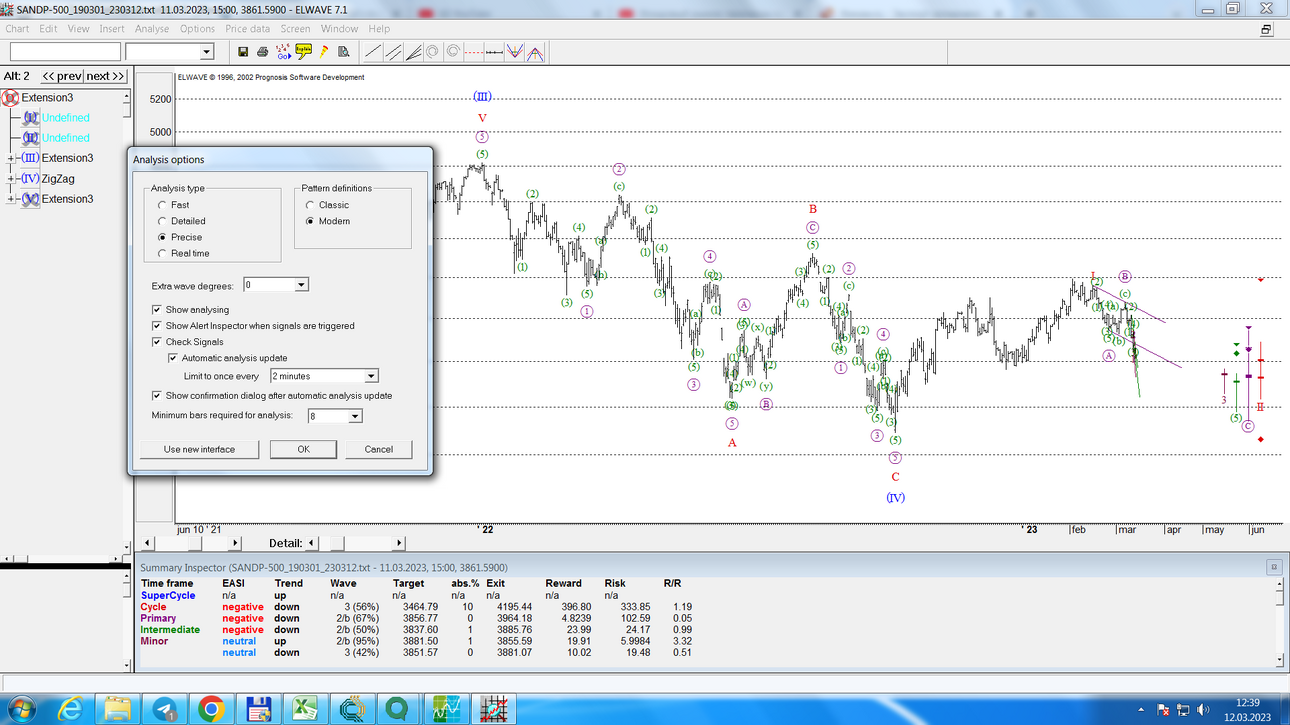Expand the (III) Extension3 tree node
1290x725 pixels.
coord(10,158)
